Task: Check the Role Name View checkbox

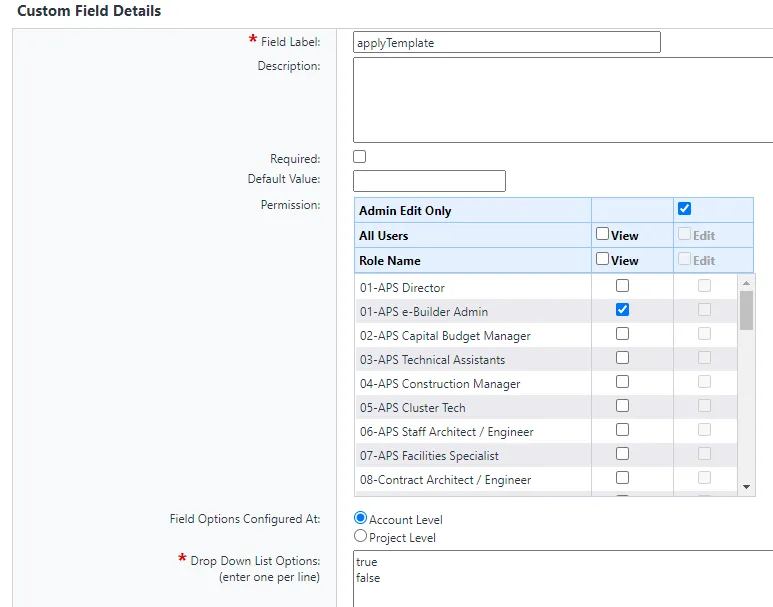Action: point(602,259)
